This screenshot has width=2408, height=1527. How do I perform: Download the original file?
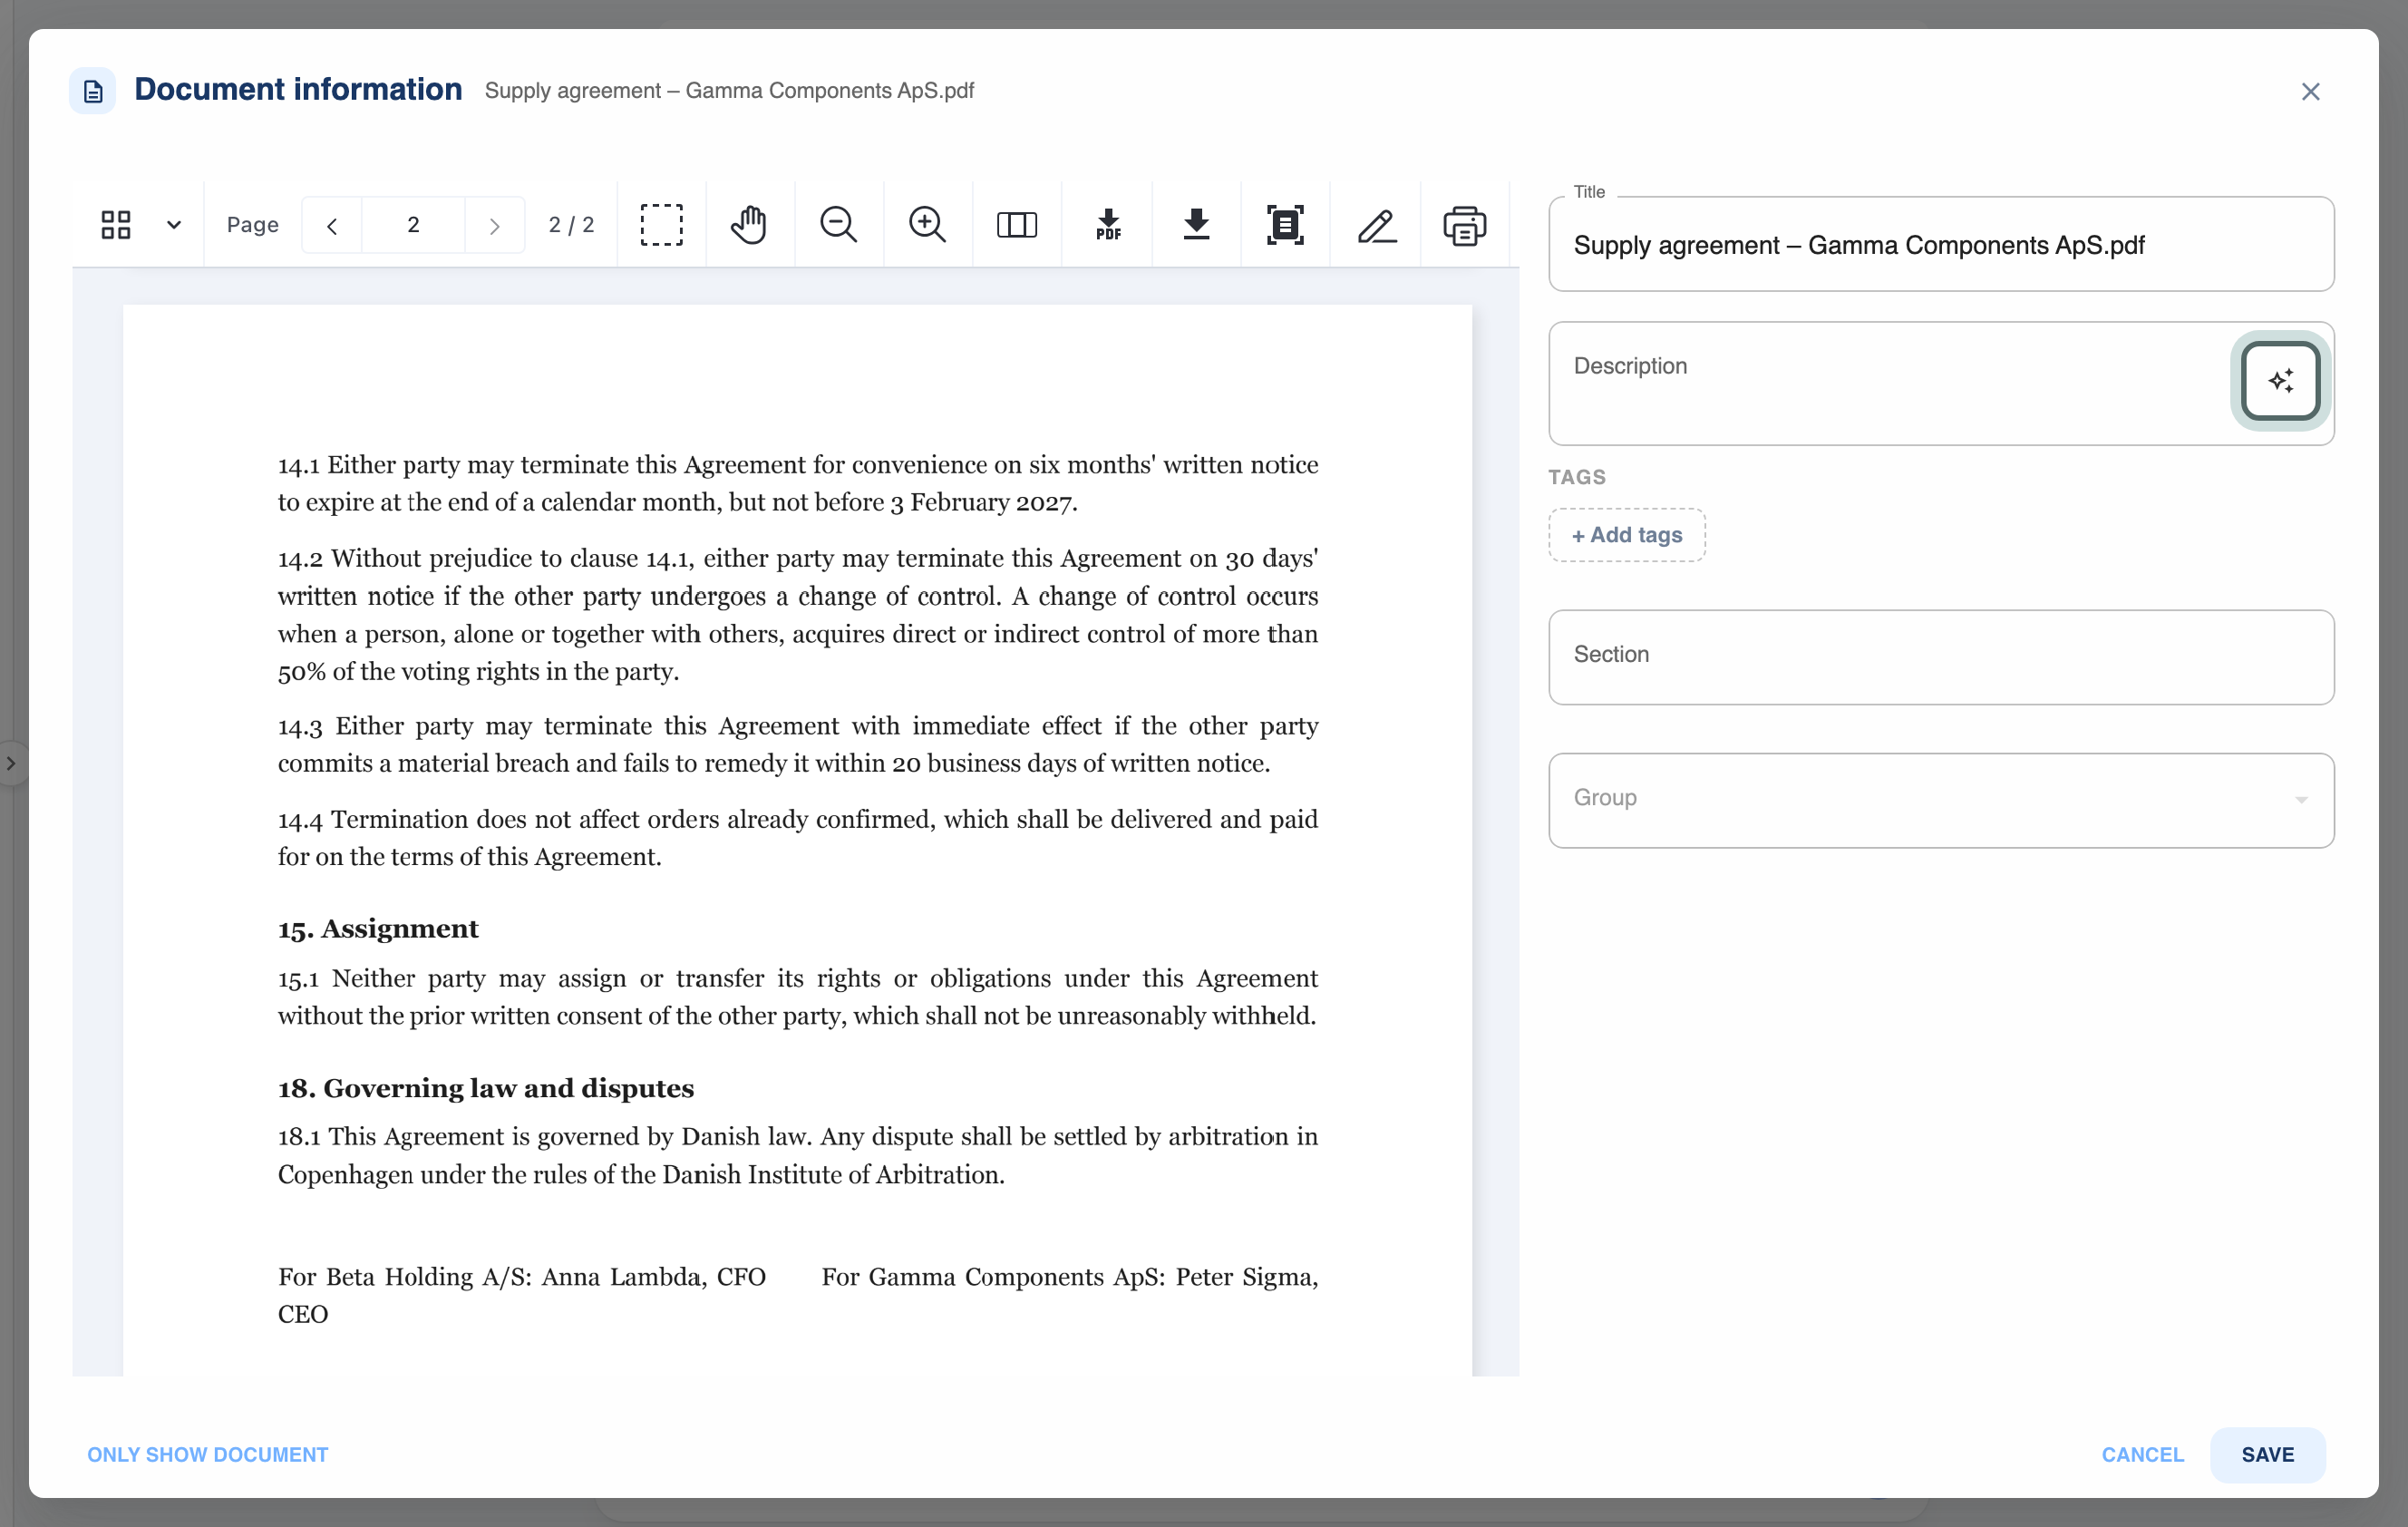tap(1196, 225)
